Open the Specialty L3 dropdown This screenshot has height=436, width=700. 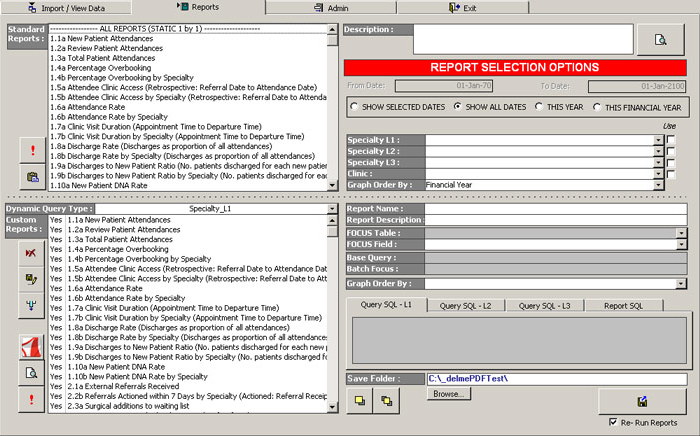pos(658,162)
